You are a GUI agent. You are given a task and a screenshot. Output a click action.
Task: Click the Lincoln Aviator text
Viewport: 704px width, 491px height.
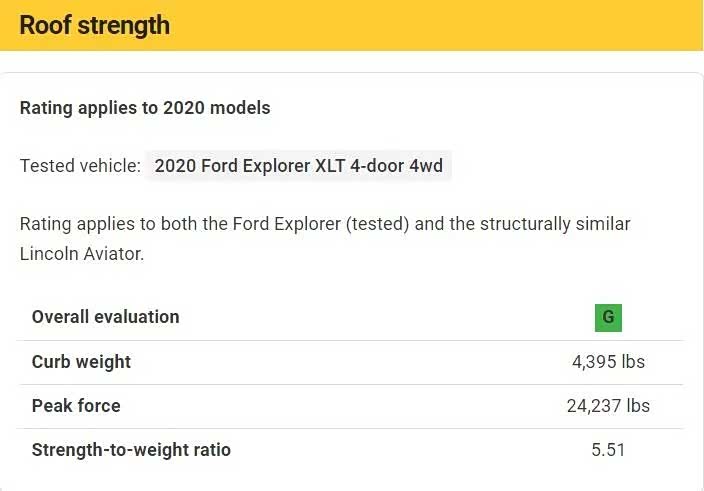(82, 254)
